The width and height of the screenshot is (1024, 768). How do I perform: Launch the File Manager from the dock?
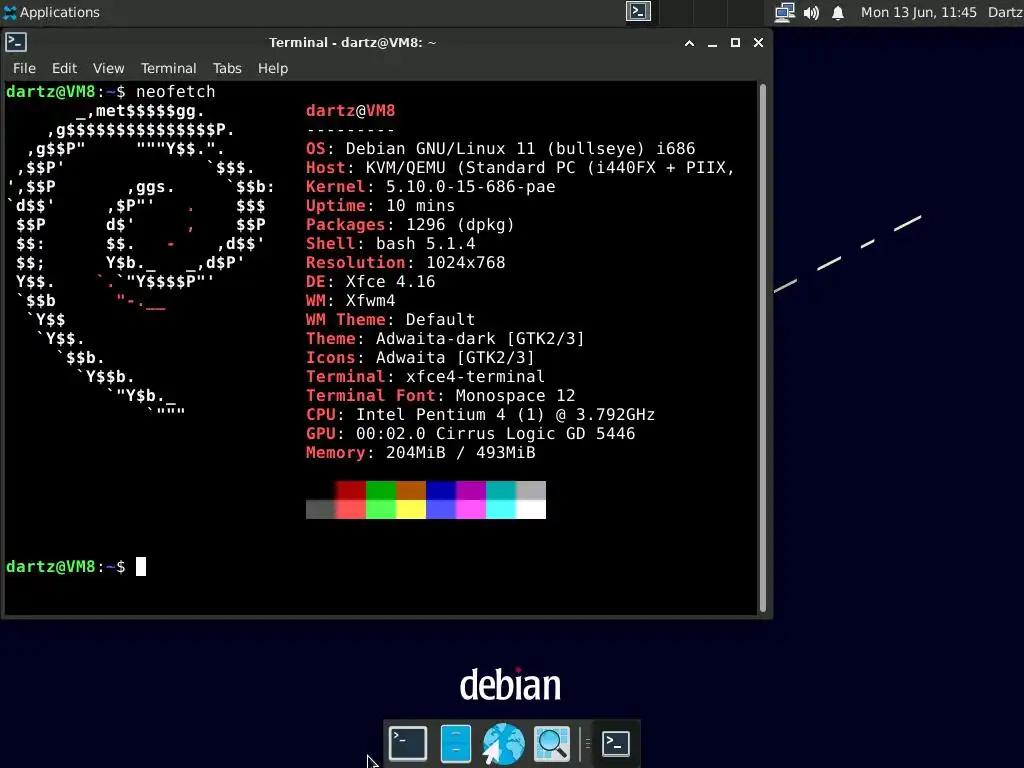(456, 743)
